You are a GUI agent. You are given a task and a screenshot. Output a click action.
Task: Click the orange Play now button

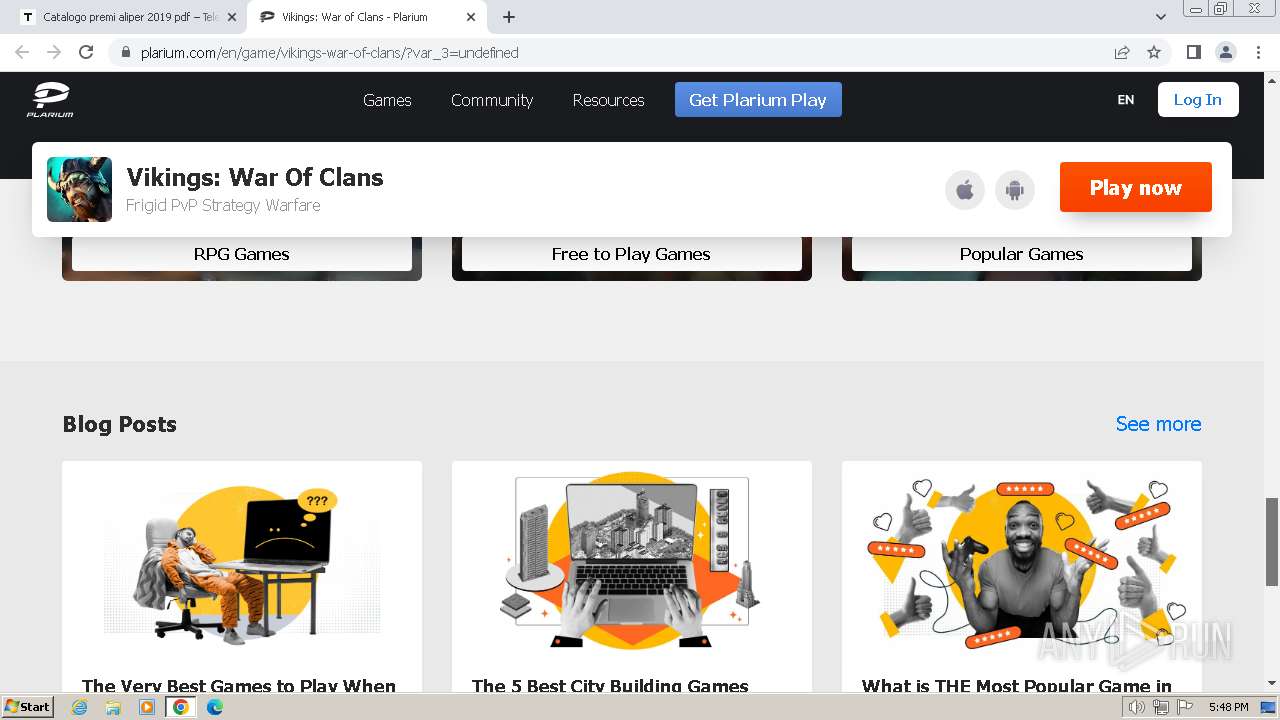[1136, 187]
